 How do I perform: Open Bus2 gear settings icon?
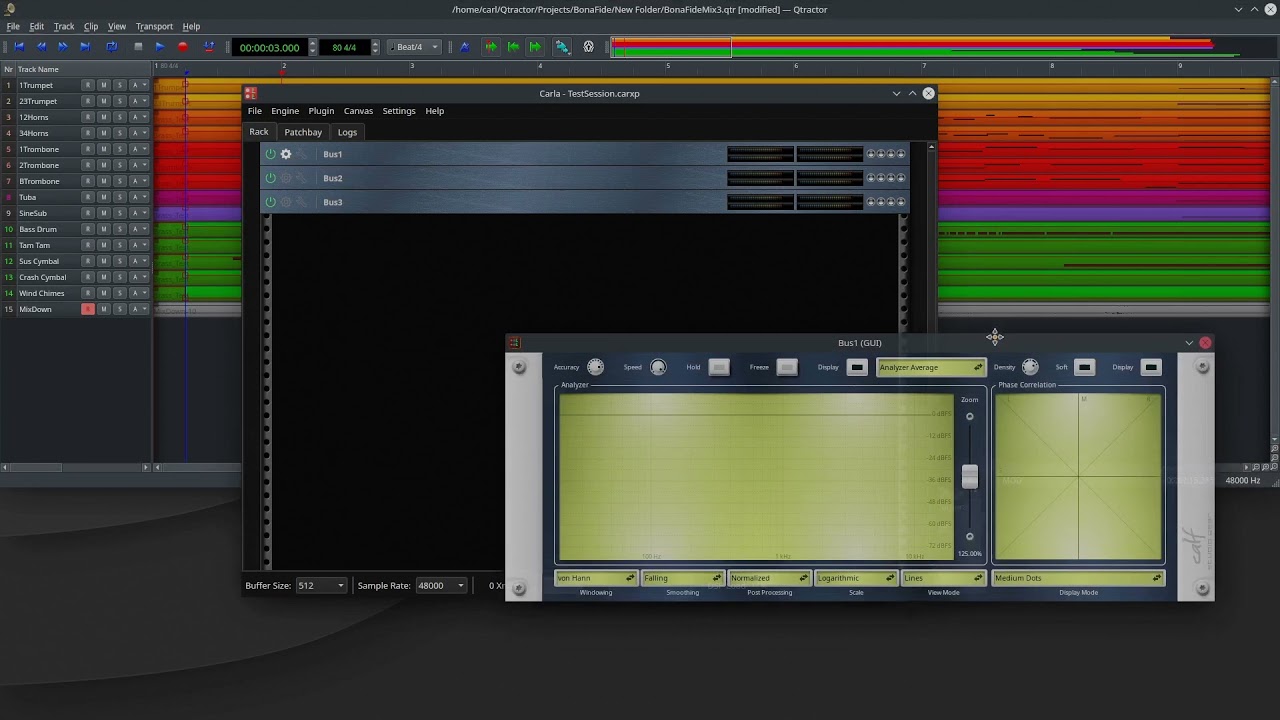(x=286, y=178)
